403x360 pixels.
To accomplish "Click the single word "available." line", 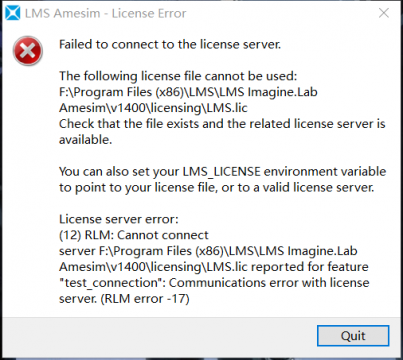I will click(86, 140).
